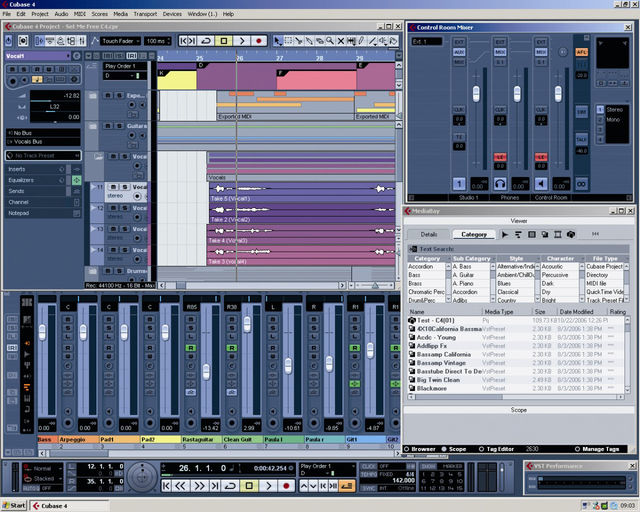Select the Draw pencil tool

pos(362,41)
